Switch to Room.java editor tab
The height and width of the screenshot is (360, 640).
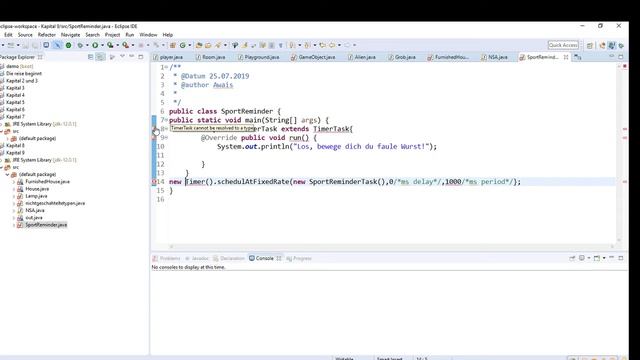[x=211, y=57]
